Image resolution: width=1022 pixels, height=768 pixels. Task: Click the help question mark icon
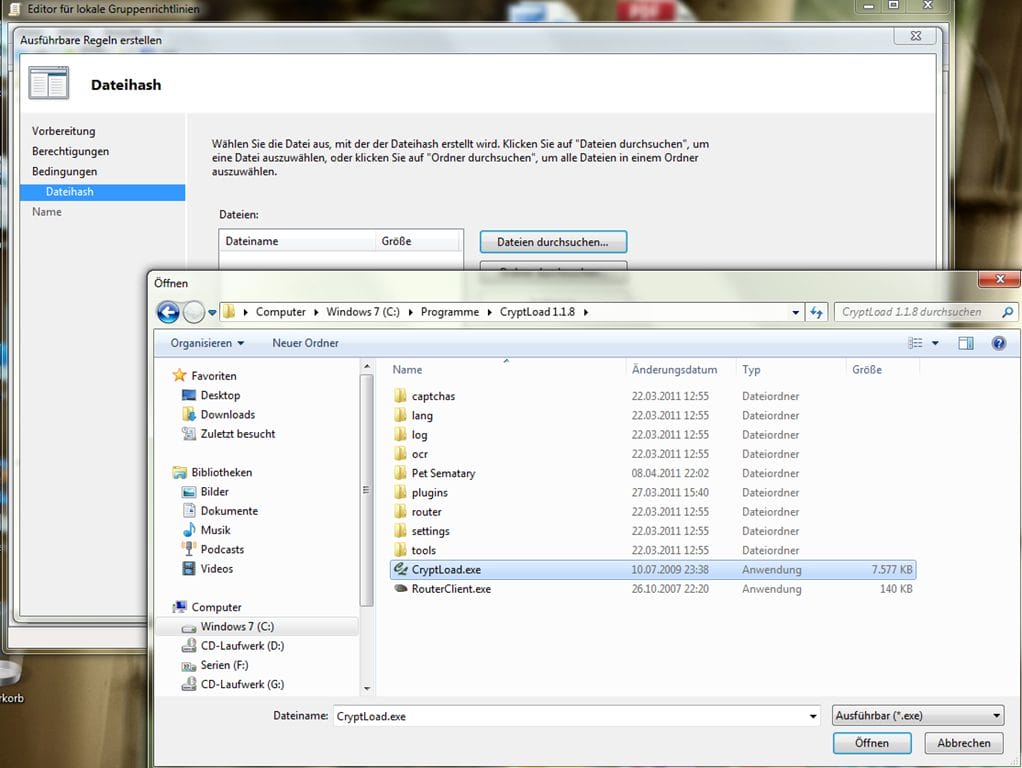(998, 343)
